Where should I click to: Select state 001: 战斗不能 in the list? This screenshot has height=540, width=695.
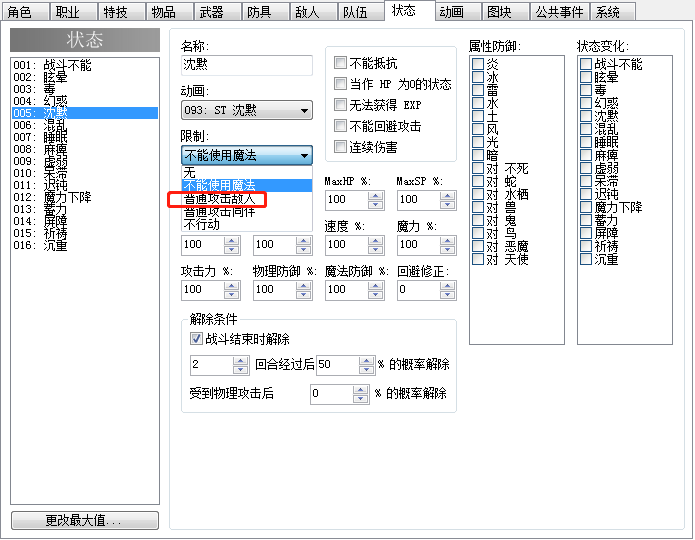click(85, 65)
